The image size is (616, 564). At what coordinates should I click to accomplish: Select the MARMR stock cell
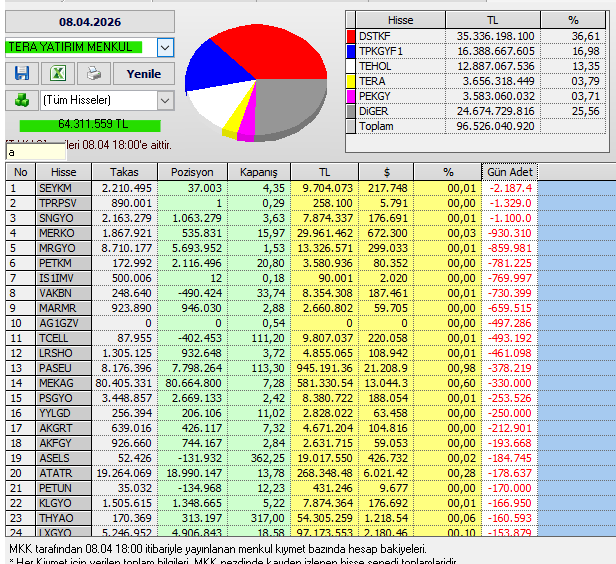pyautogui.click(x=64, y=308)
